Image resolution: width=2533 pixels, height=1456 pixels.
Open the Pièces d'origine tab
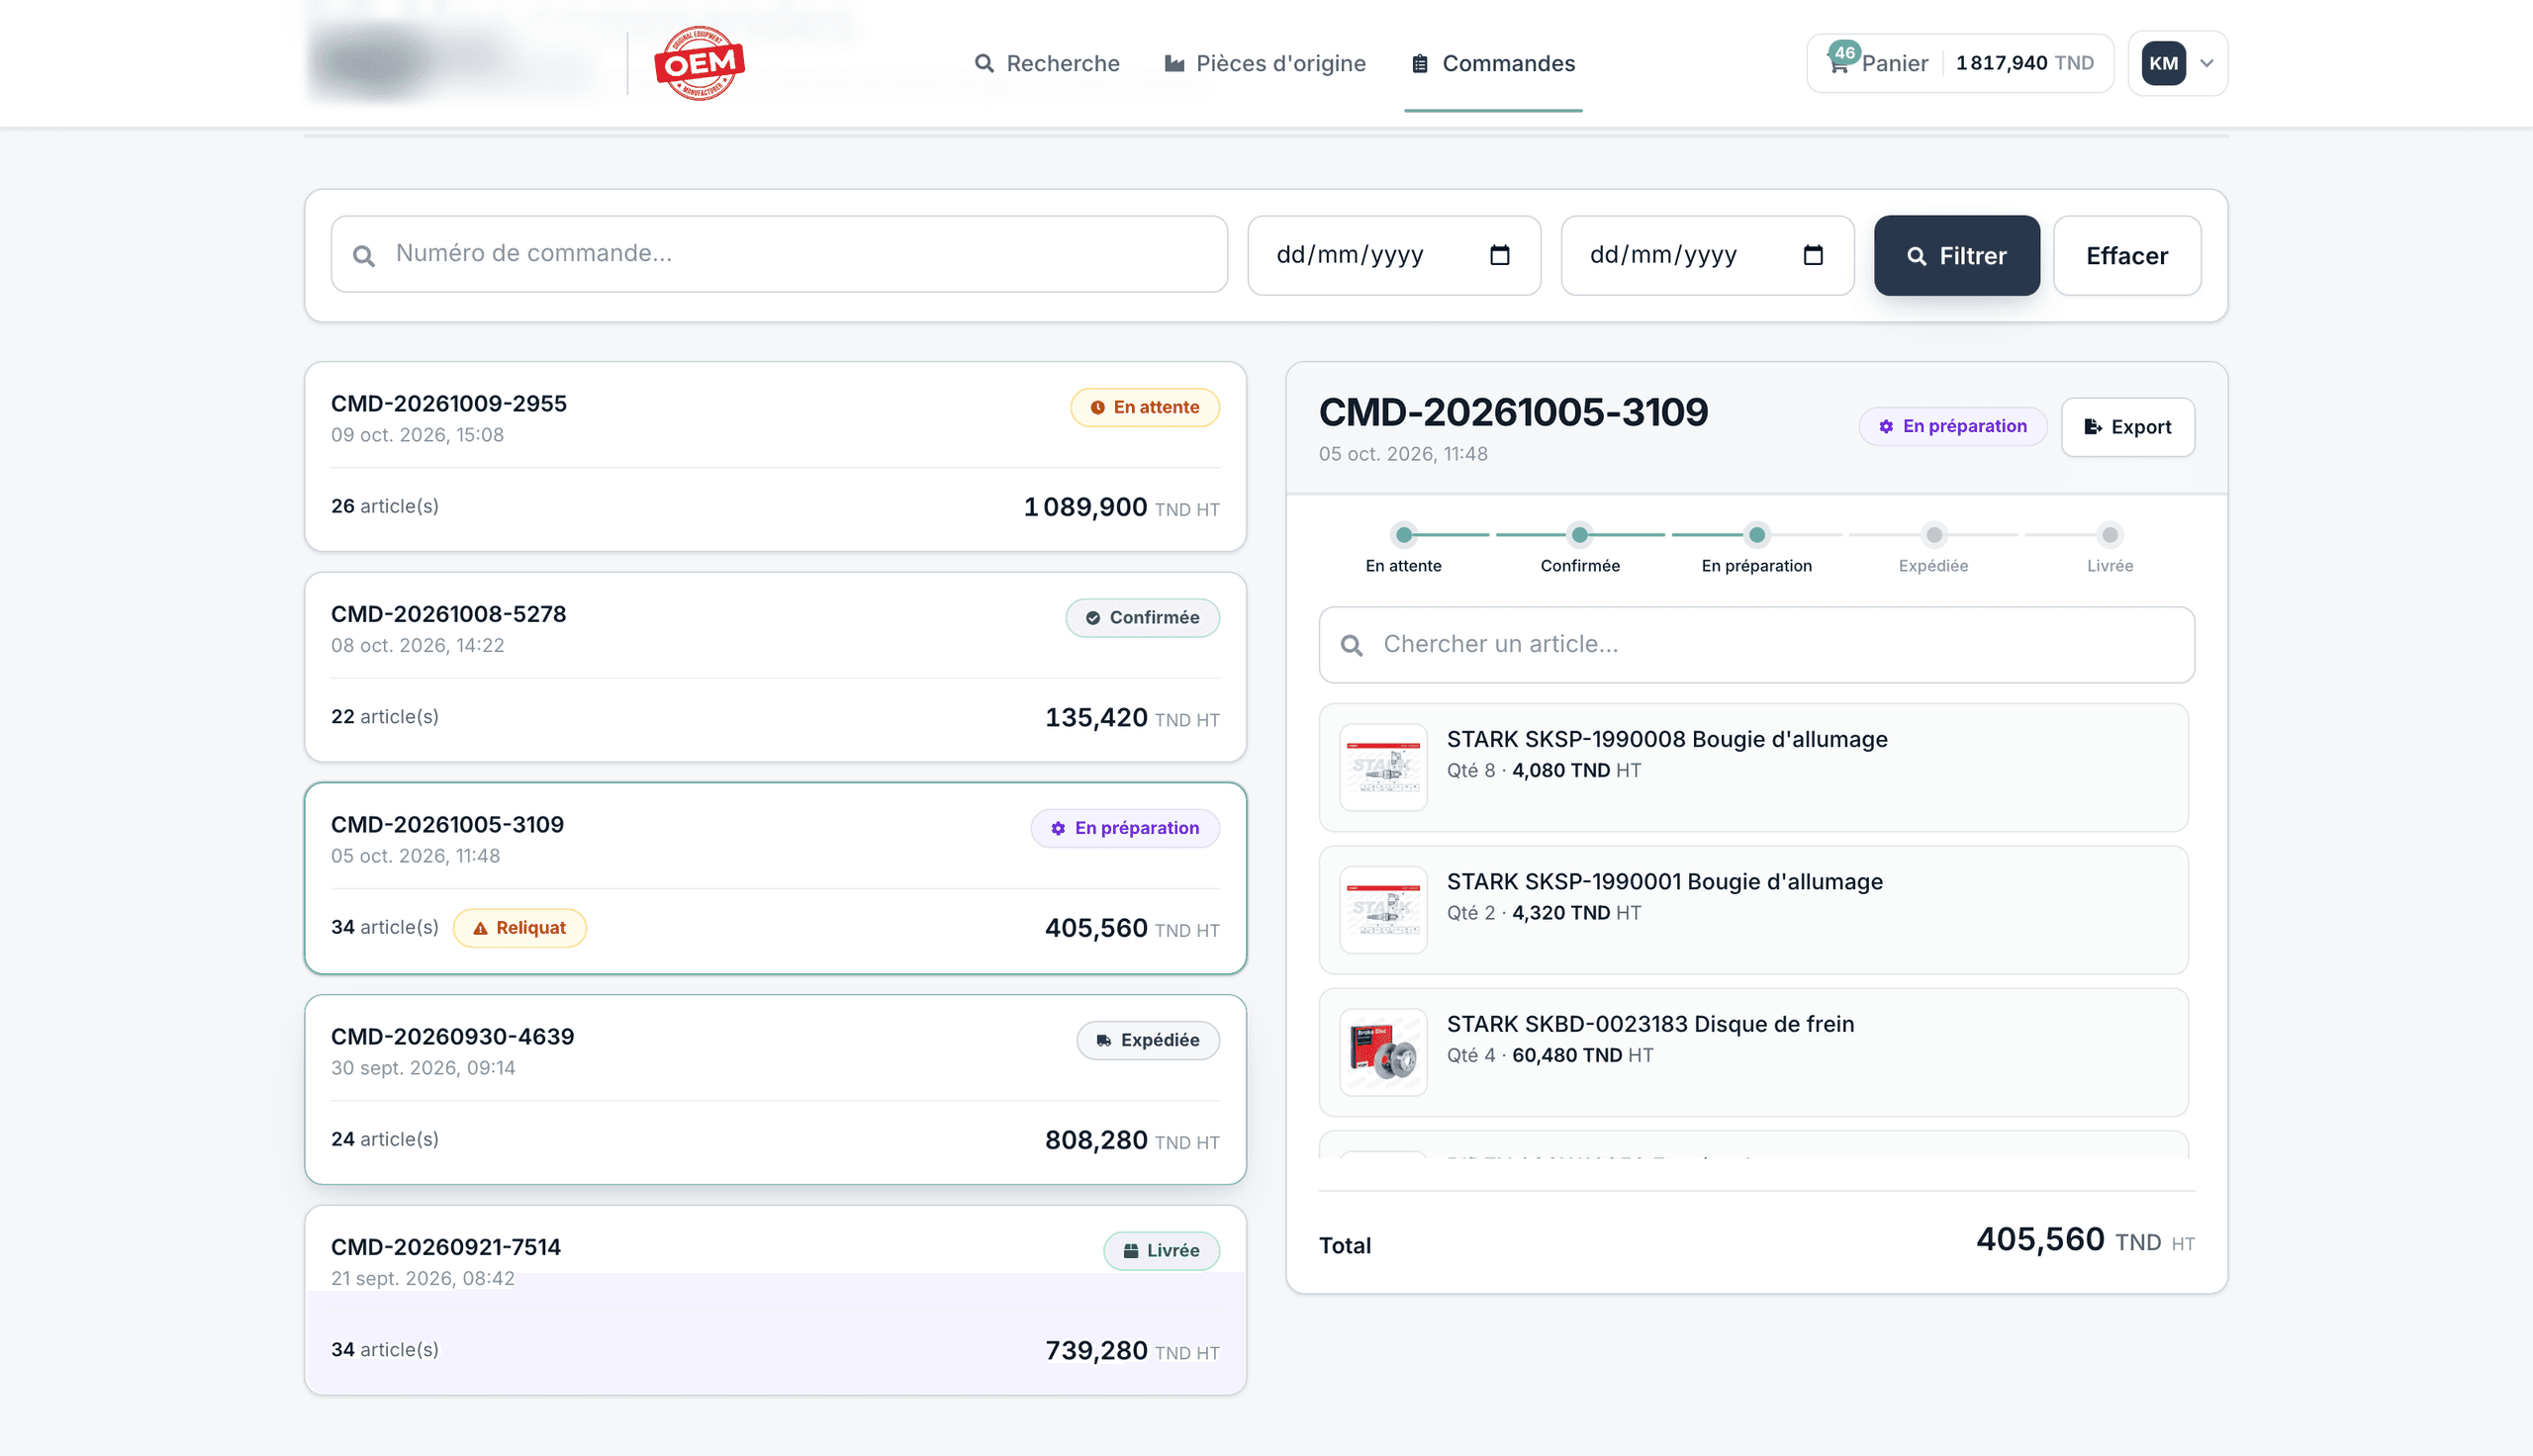tap(1265, 63)
